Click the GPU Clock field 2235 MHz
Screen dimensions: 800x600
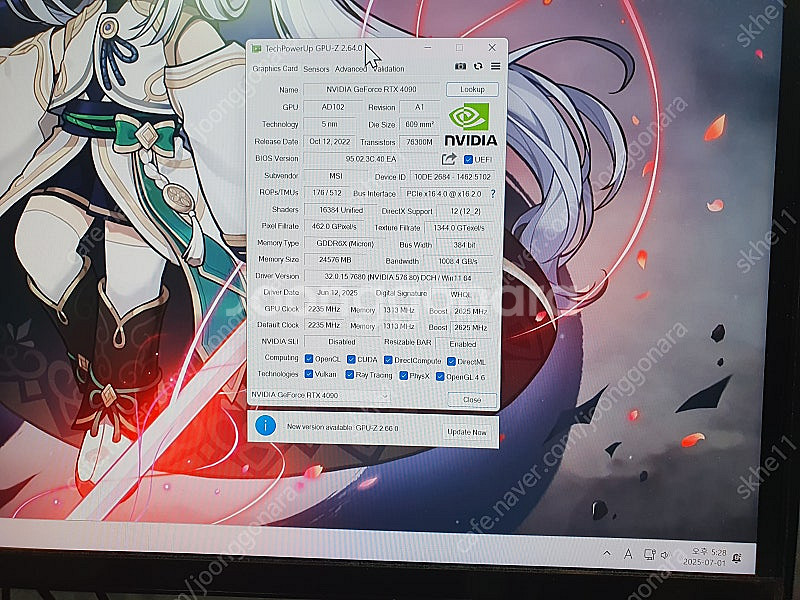click(324, 309)
